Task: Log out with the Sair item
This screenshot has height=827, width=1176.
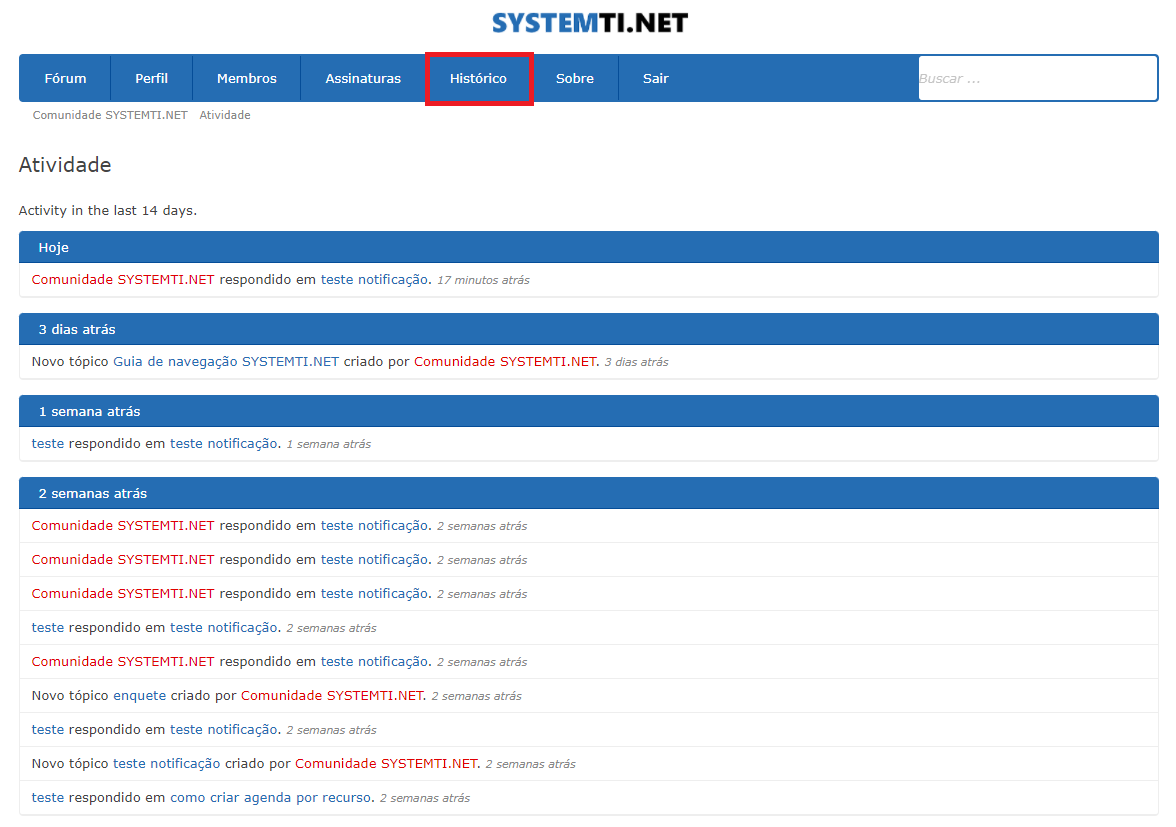Action: 656,78
